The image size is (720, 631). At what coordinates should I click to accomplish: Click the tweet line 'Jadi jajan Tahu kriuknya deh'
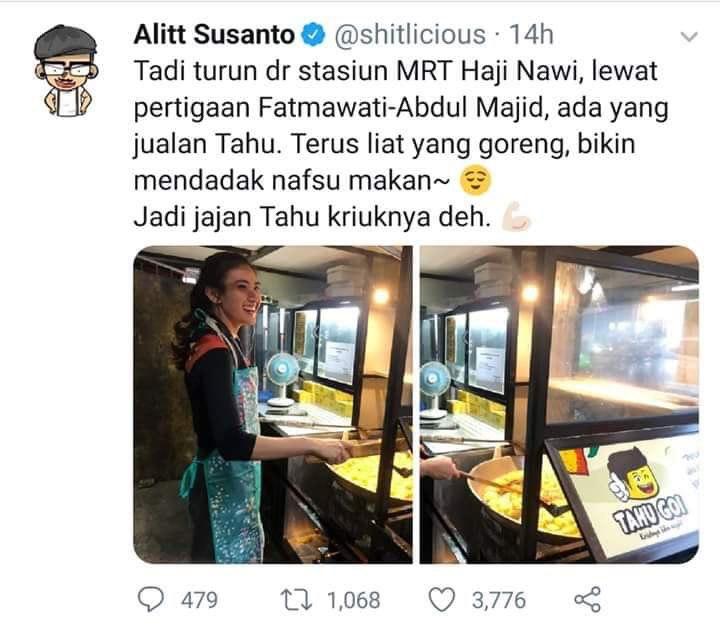pyautogui.click(x=313, y=217)
